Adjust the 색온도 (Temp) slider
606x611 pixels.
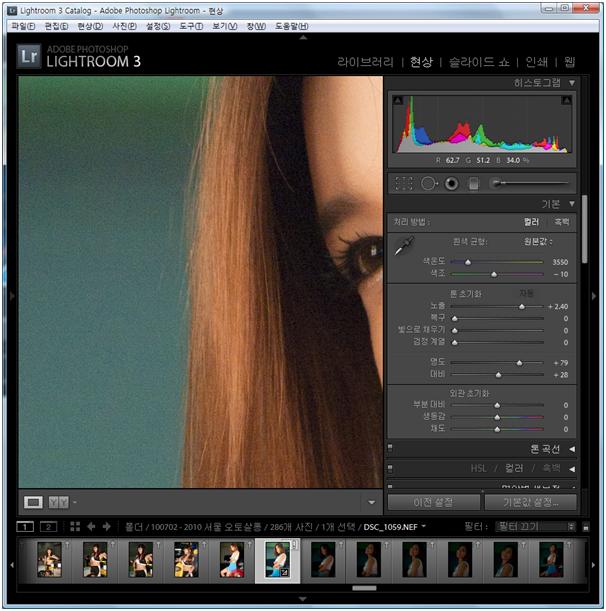[468, 262]
